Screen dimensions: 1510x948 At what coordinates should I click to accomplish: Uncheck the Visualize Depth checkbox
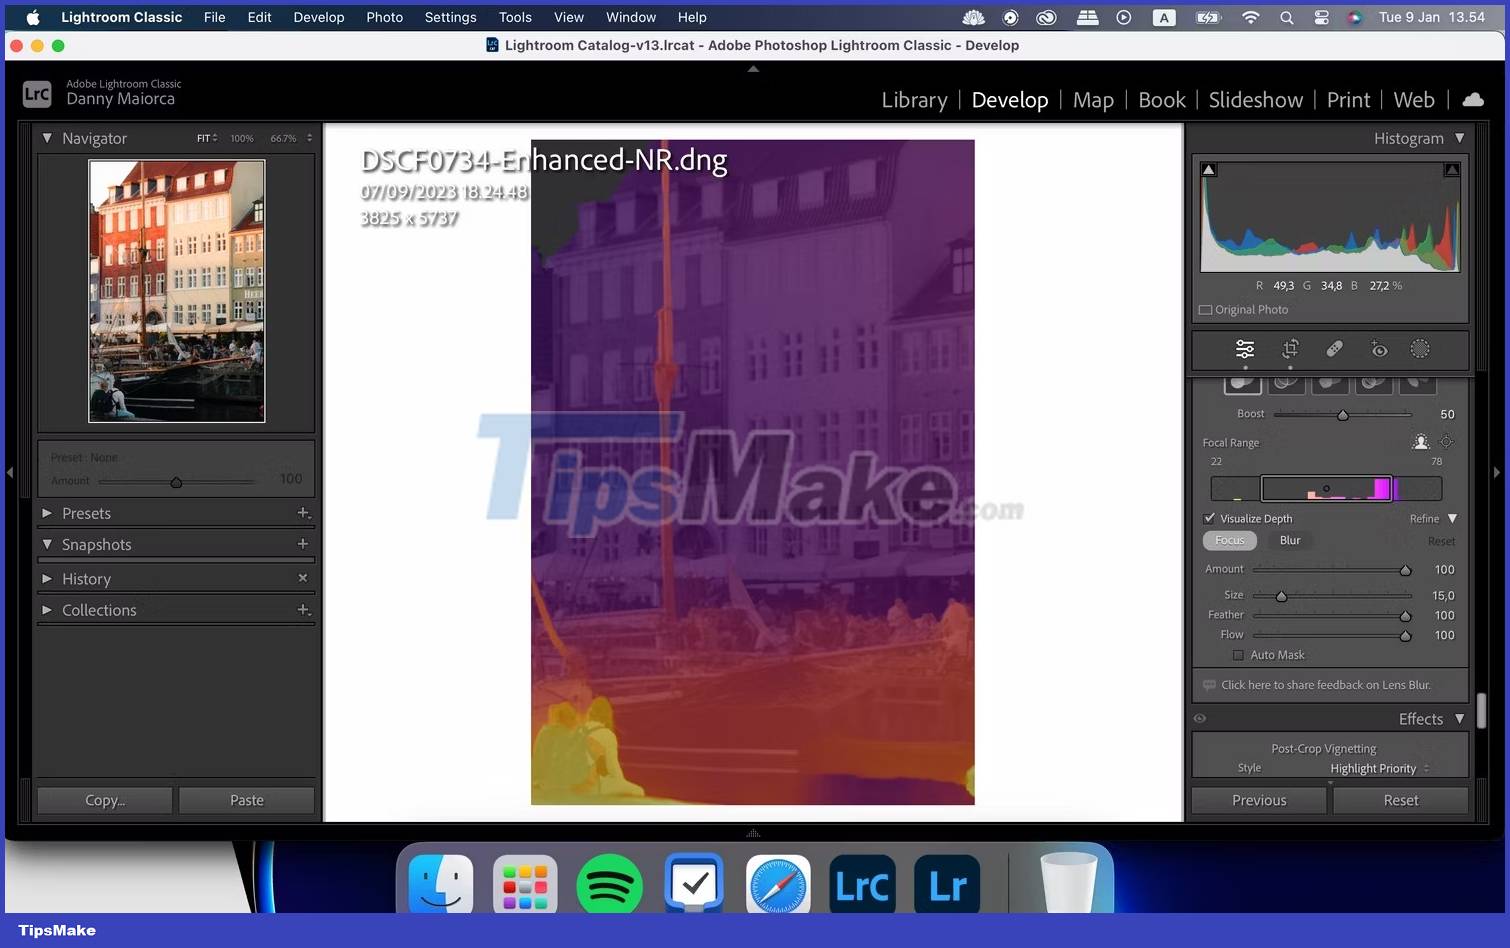1210,518
